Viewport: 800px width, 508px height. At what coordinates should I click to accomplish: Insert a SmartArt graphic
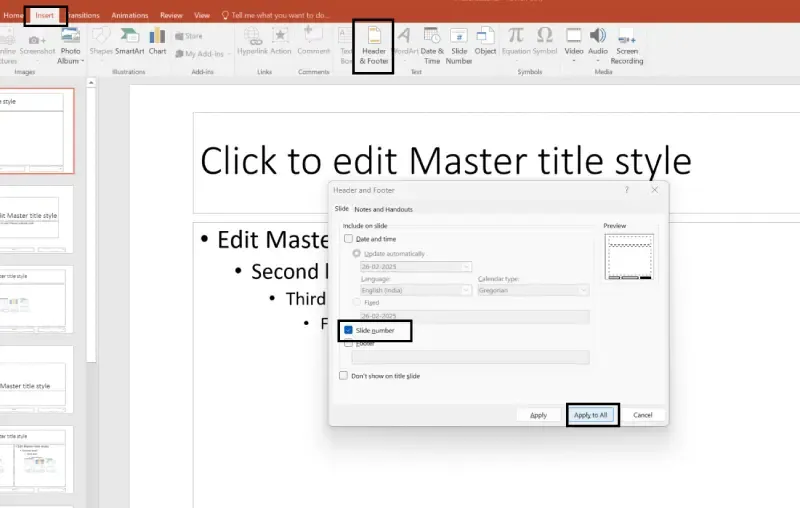(x=130, y=42)
